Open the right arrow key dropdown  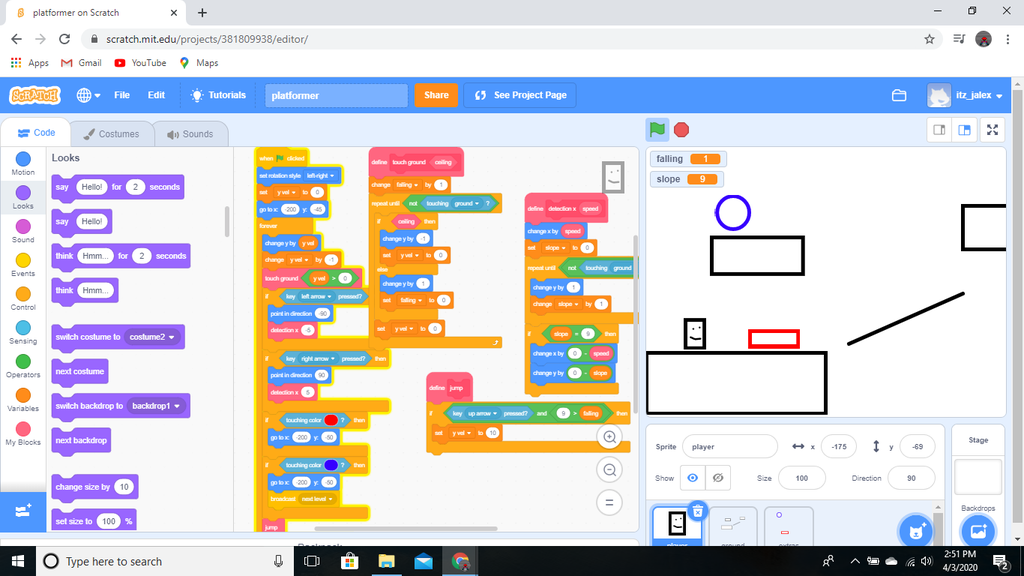[x=317, y=359]
